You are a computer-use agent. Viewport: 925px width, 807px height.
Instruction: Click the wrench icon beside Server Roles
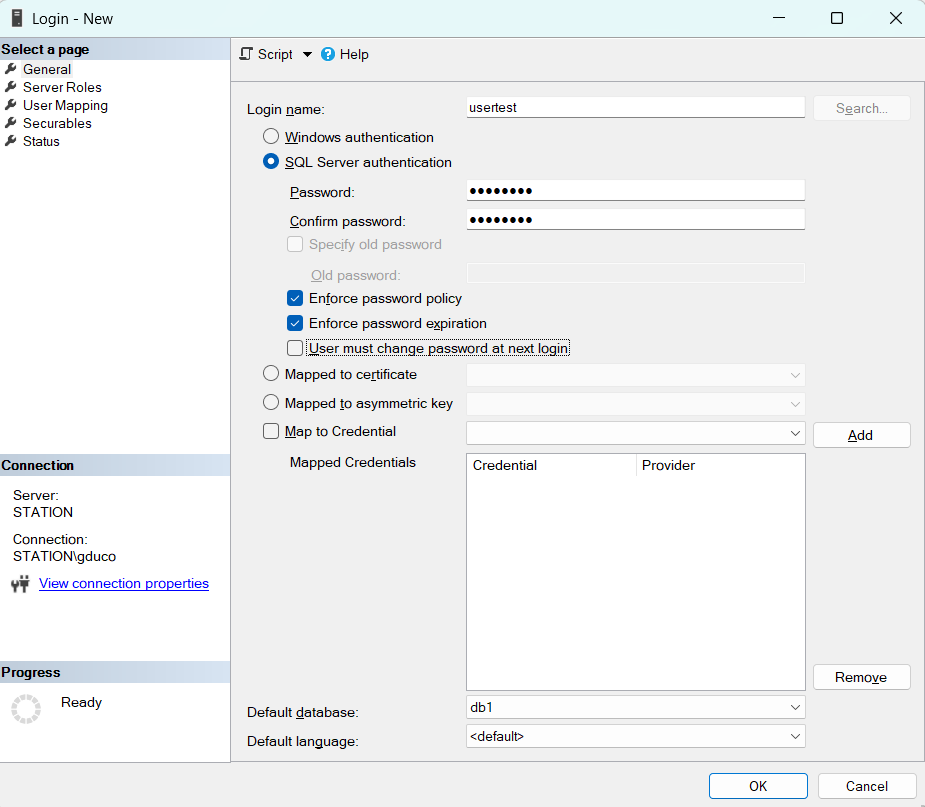point(11,87)
